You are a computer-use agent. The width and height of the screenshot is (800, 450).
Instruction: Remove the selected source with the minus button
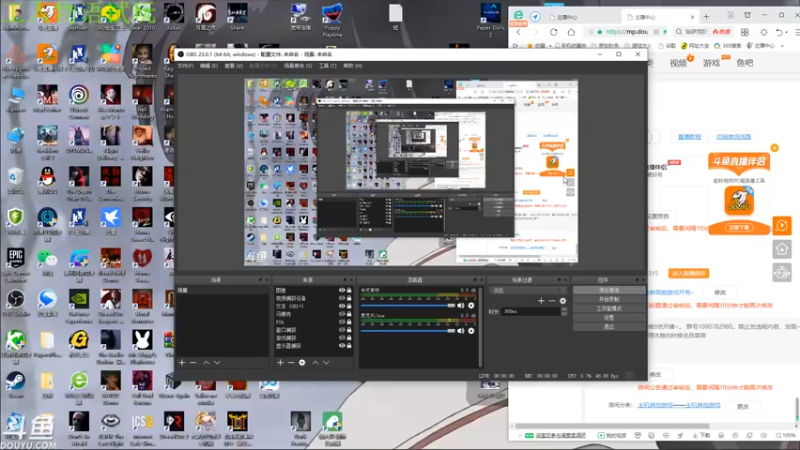click(291, 362)
